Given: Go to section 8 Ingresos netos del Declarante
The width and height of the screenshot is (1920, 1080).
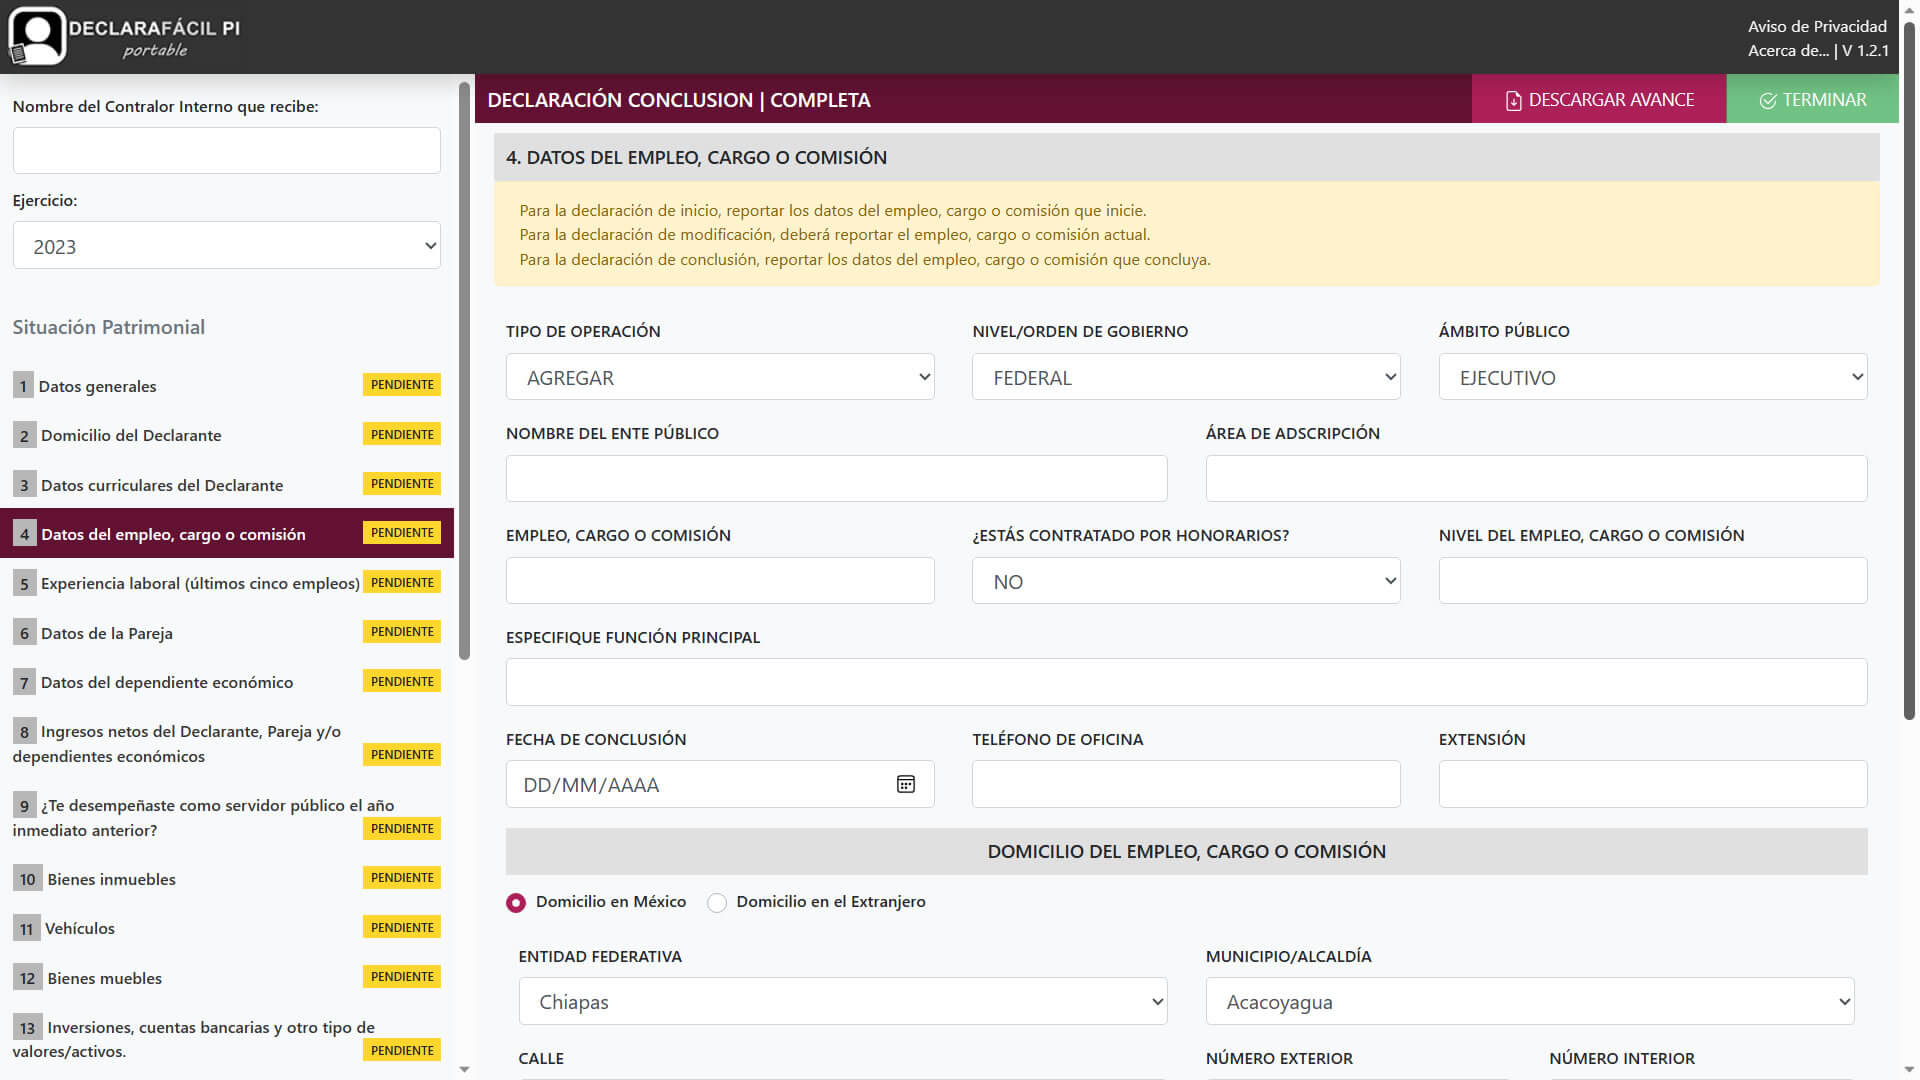Looking at the screenshot, I should pyautogui.click(x=227, y=743).
